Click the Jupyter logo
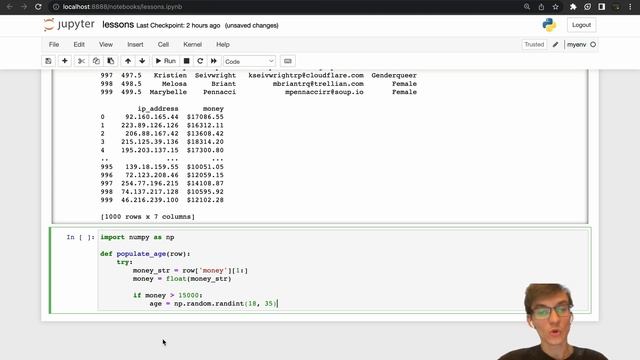The image size is (640, 360). point(69,24)
